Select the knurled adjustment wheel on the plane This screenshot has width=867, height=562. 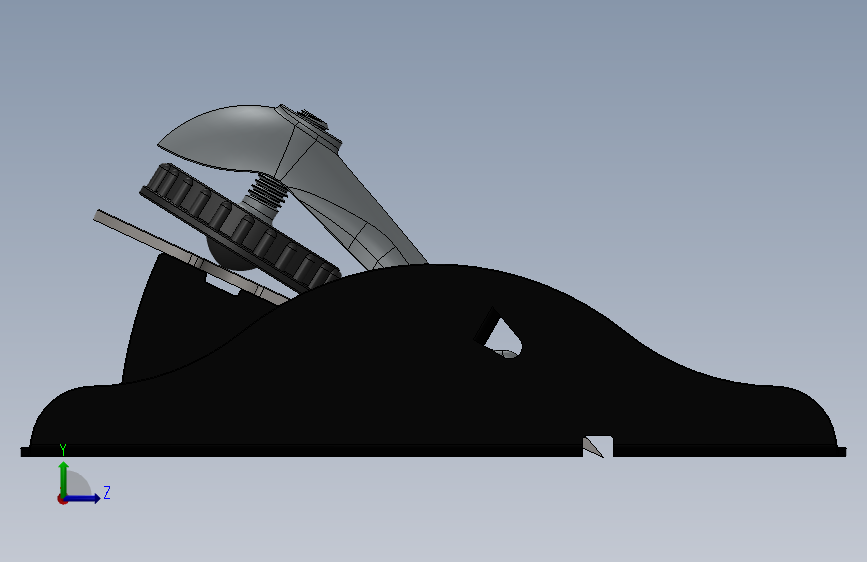coord(239,227)
